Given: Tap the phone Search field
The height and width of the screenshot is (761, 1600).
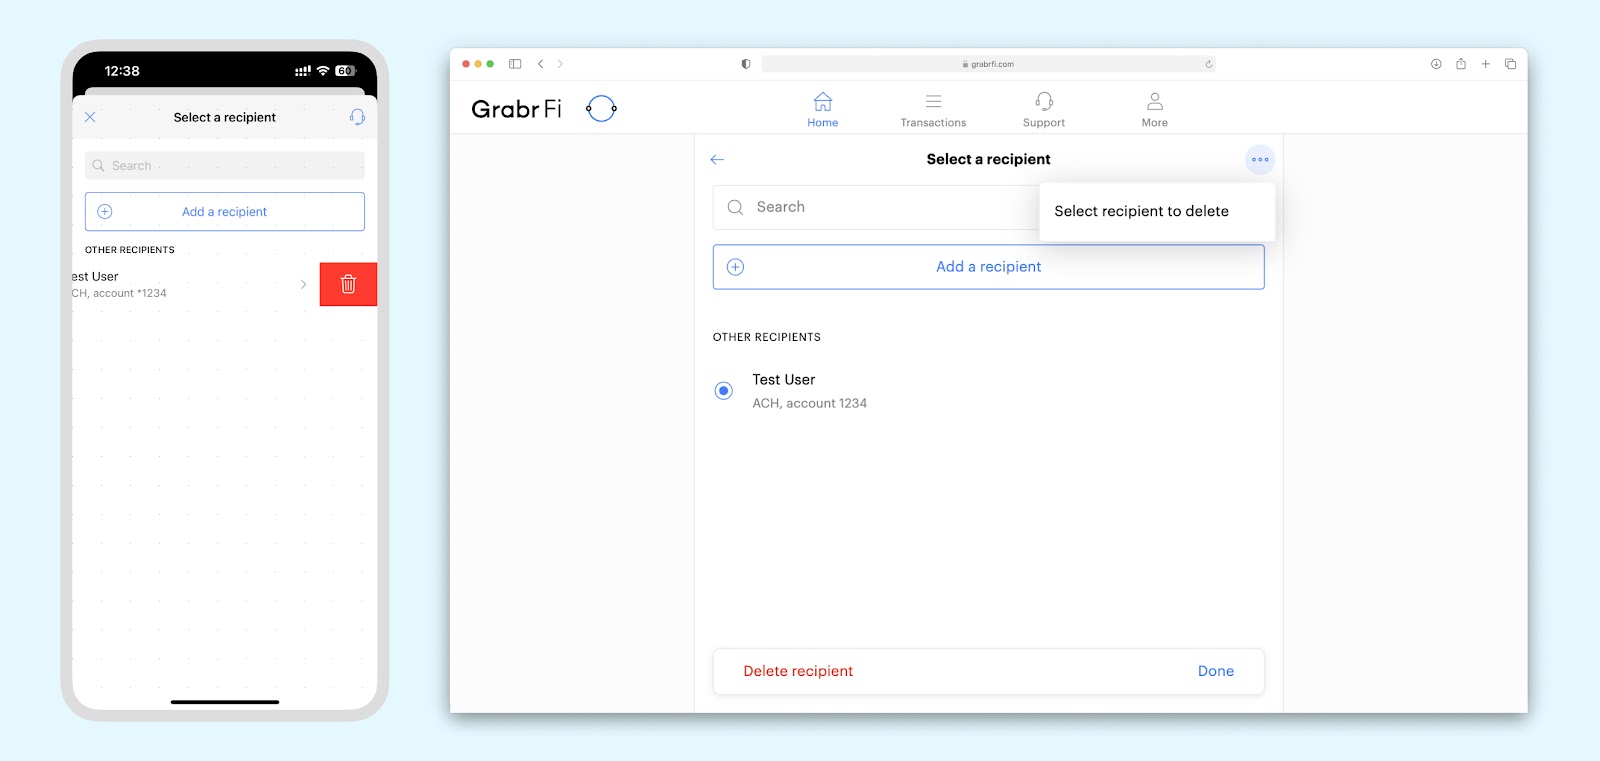Looking at the screenshot, I should (x=225, y=166).
